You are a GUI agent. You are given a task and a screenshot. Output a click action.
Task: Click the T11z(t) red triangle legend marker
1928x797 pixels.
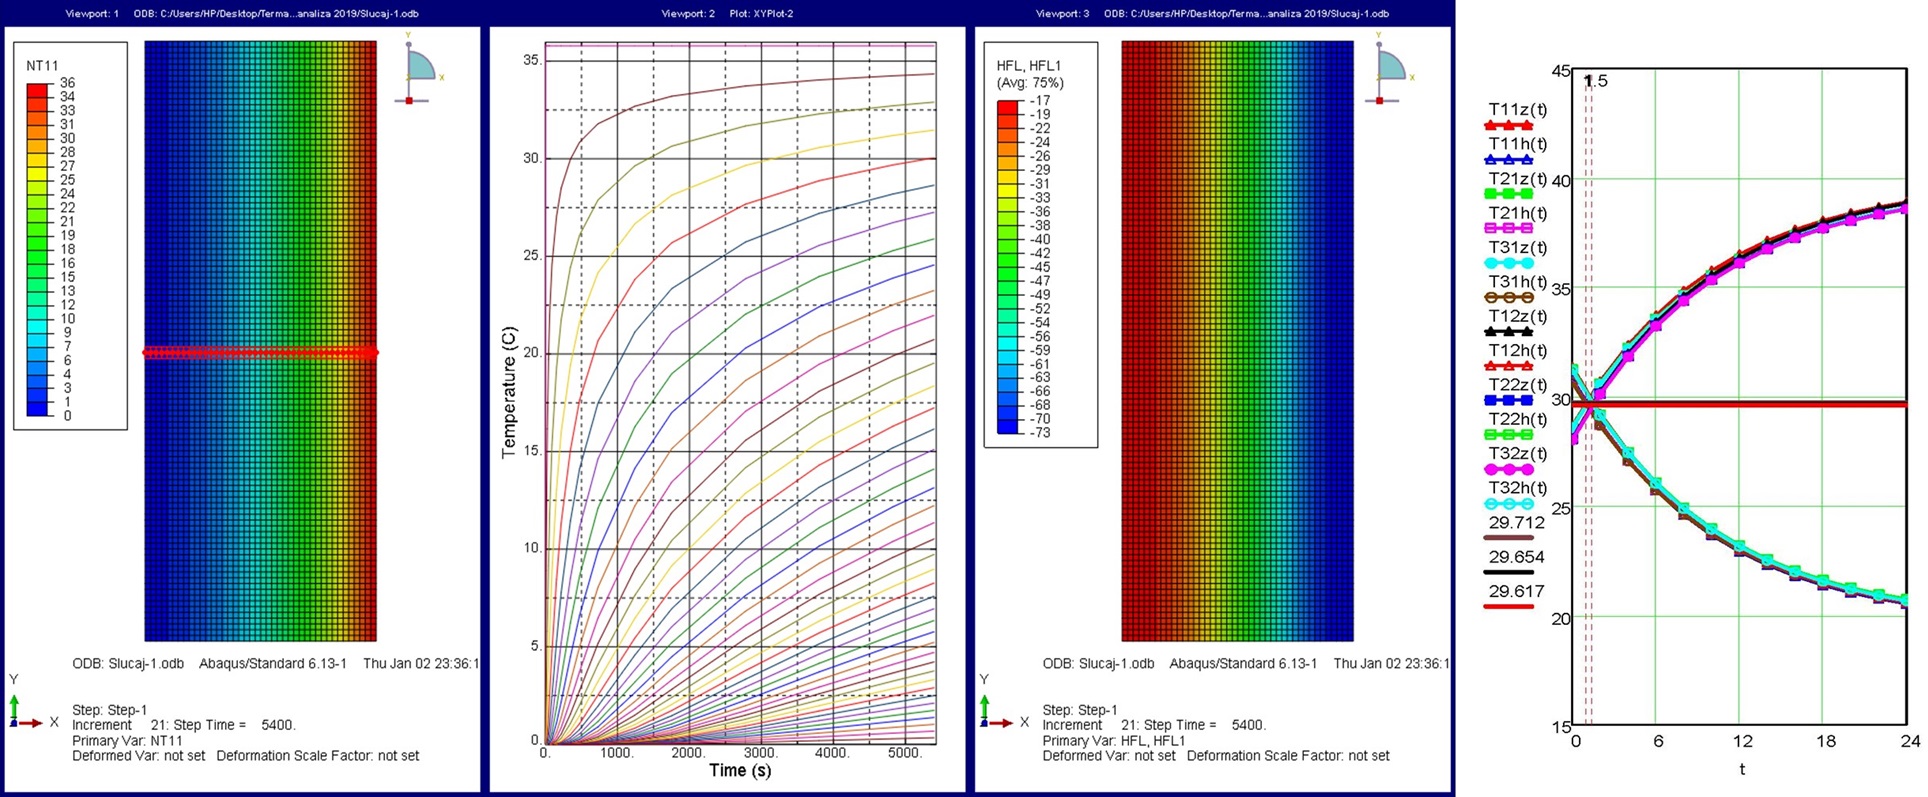(x=1508, y=126)
